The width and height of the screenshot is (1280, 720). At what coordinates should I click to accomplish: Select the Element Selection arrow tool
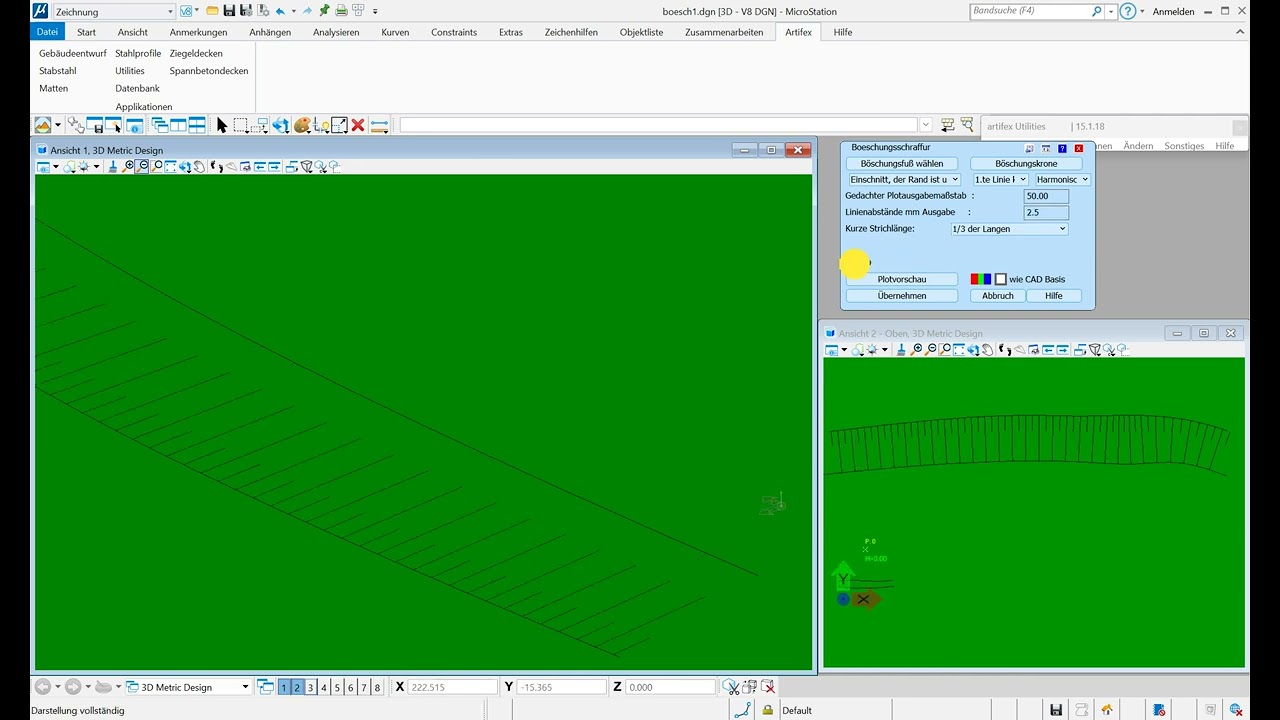coord(222,125)
